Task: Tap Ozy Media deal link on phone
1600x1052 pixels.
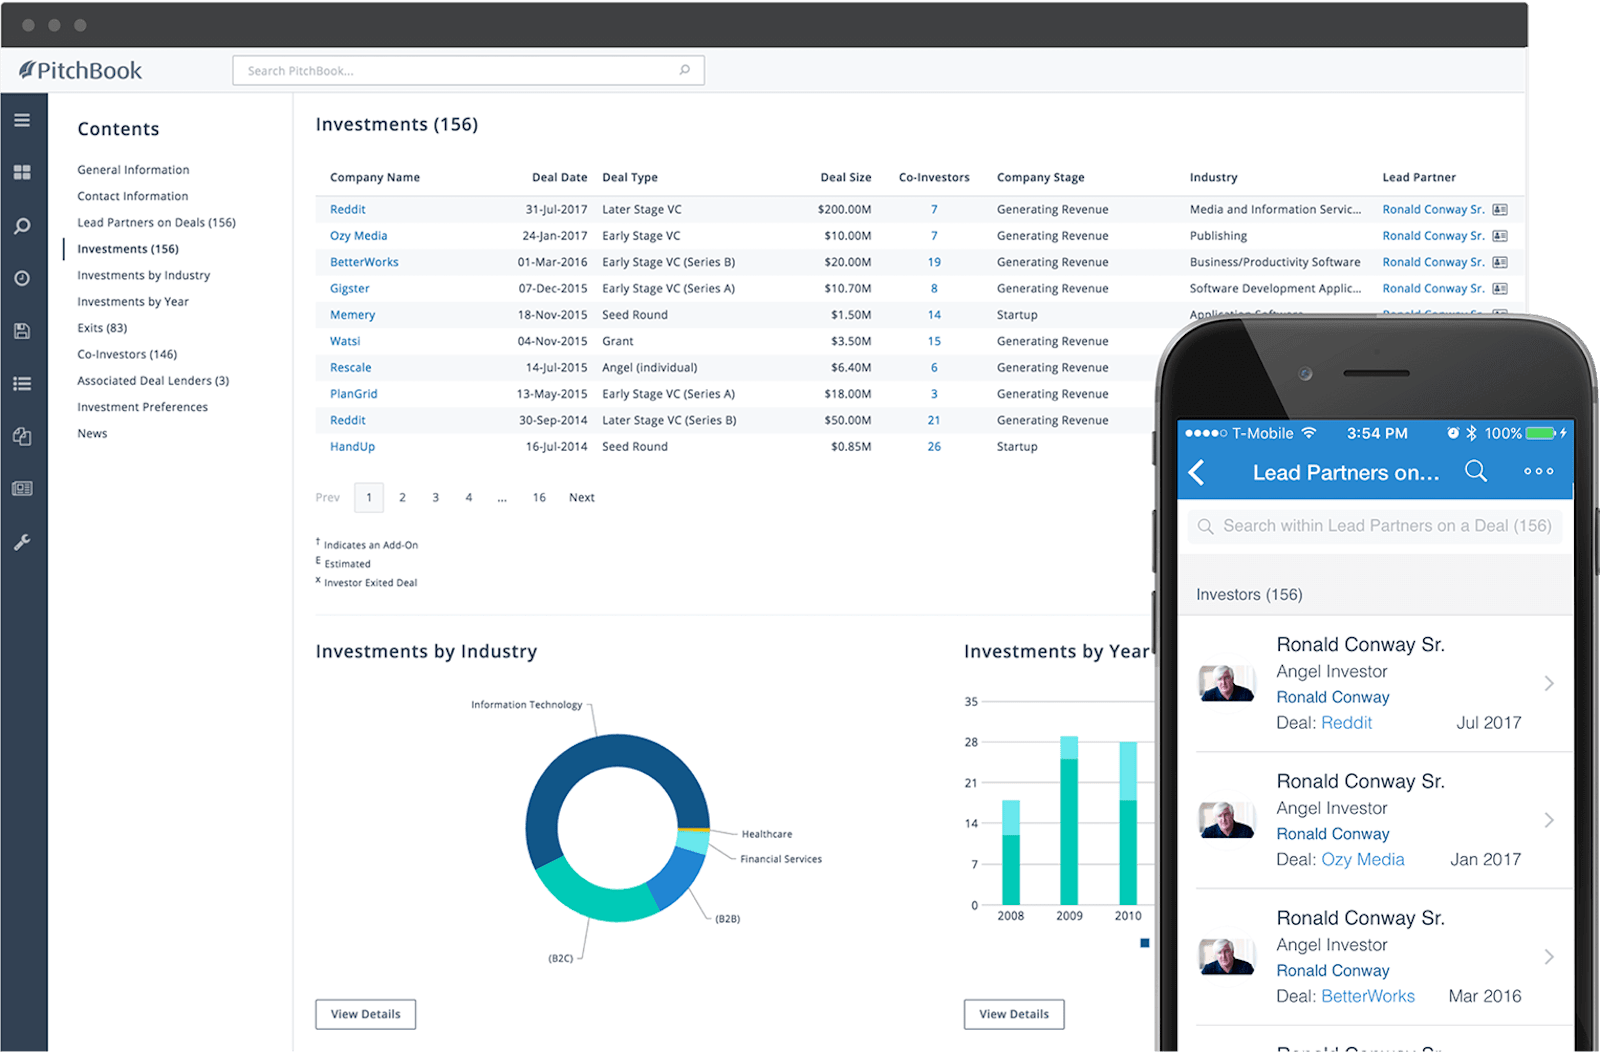Action: pos(1363,859)
